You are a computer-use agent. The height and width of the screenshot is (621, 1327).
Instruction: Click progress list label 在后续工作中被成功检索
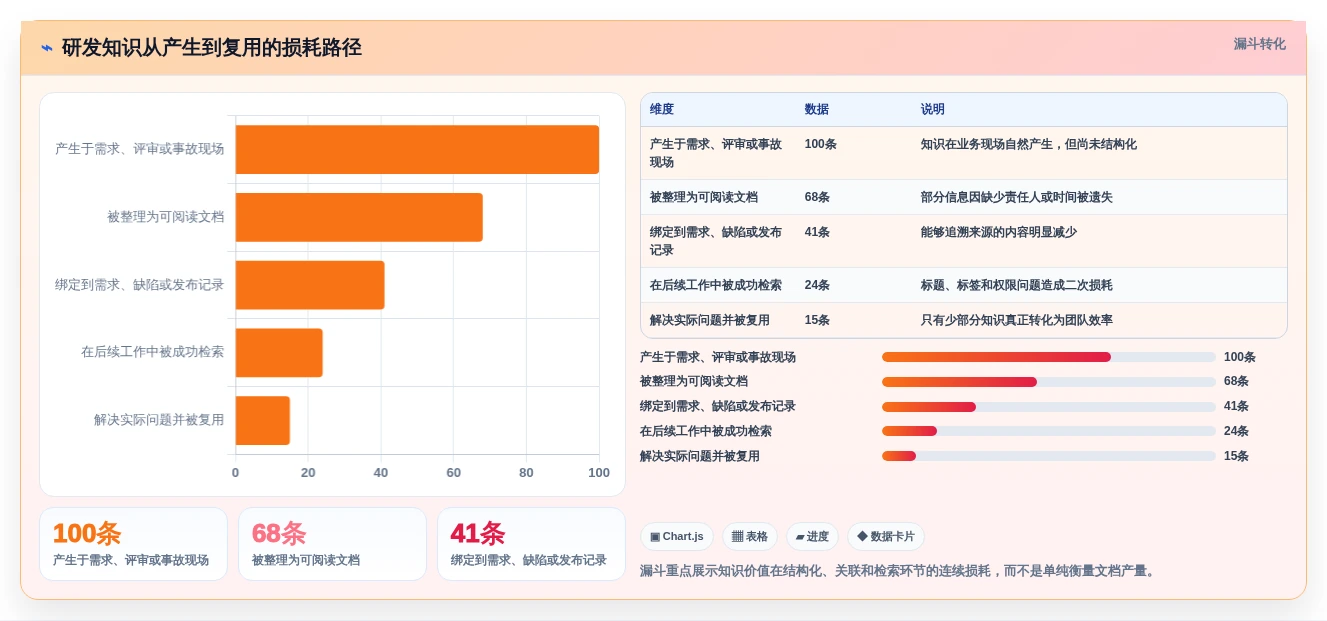706,431
